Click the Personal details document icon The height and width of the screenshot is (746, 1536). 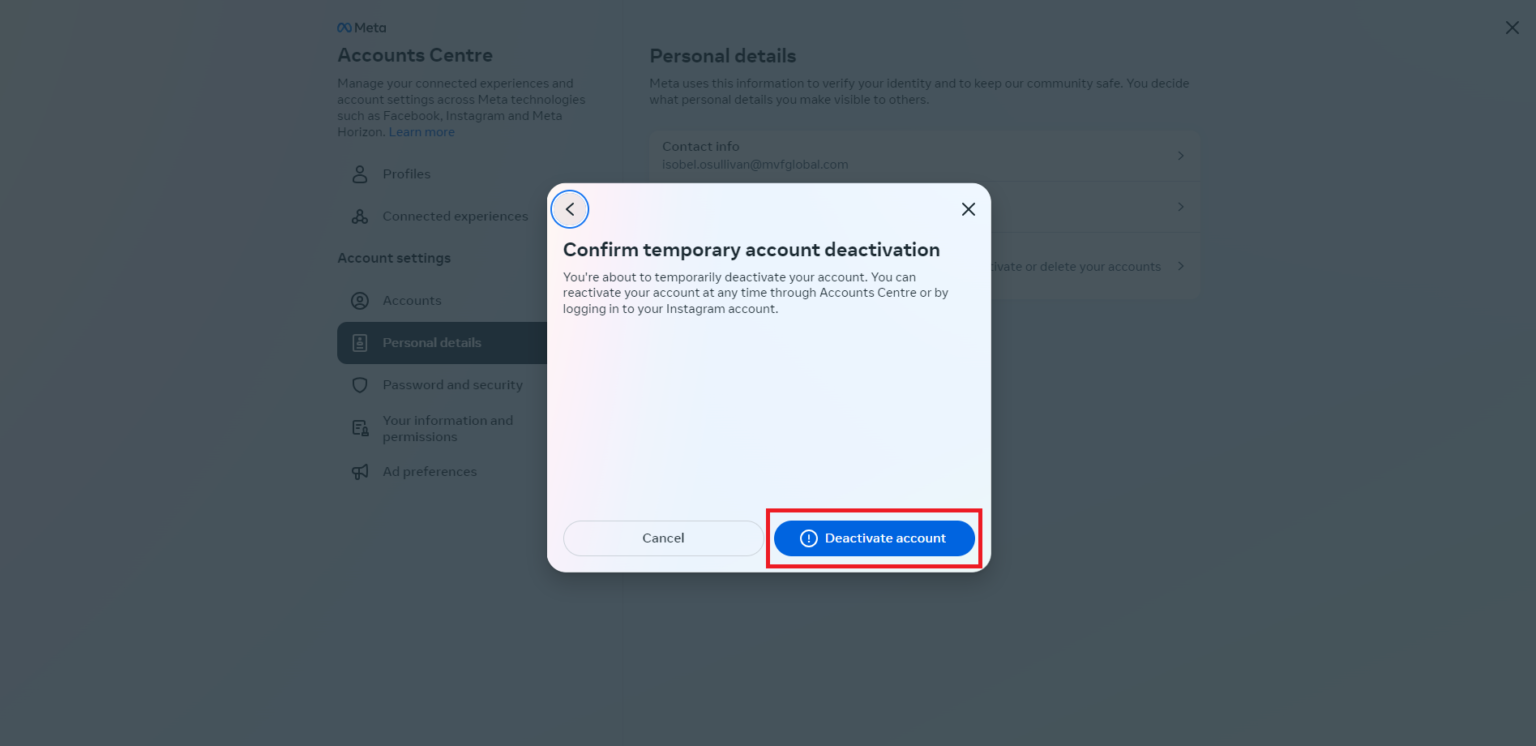(359, 342)
